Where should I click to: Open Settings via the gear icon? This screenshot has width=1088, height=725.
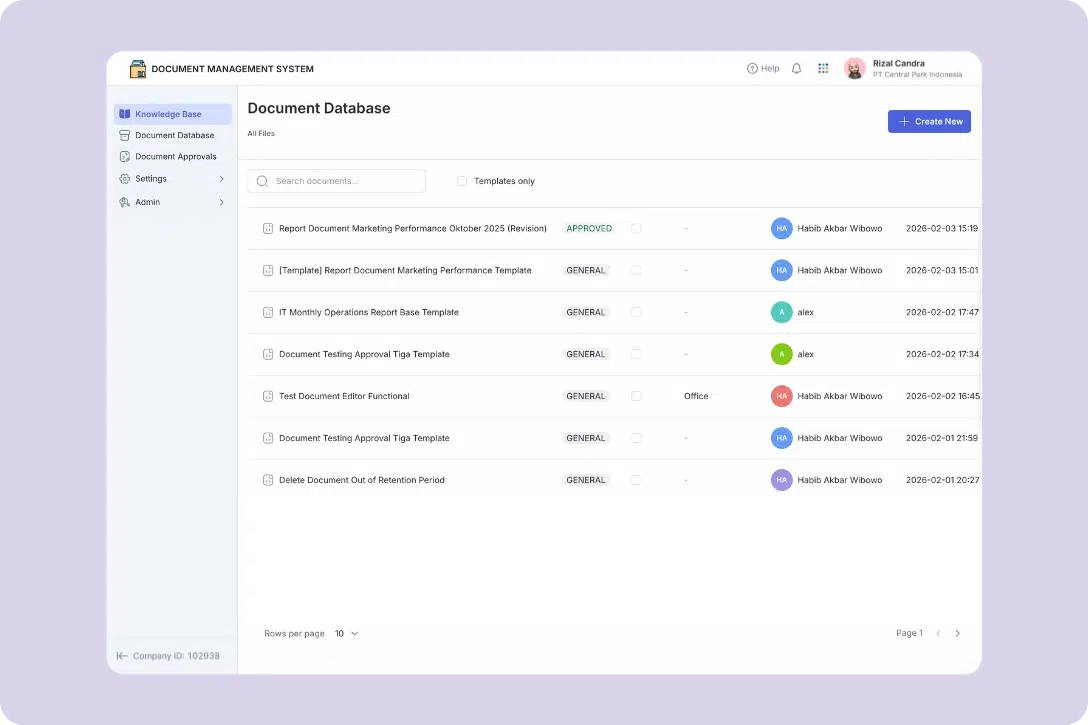124,178
